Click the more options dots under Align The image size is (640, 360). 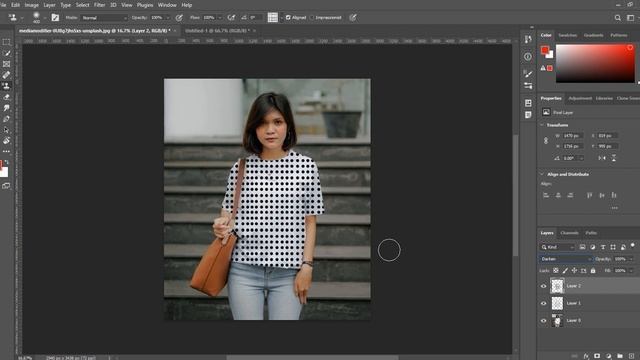614,208
